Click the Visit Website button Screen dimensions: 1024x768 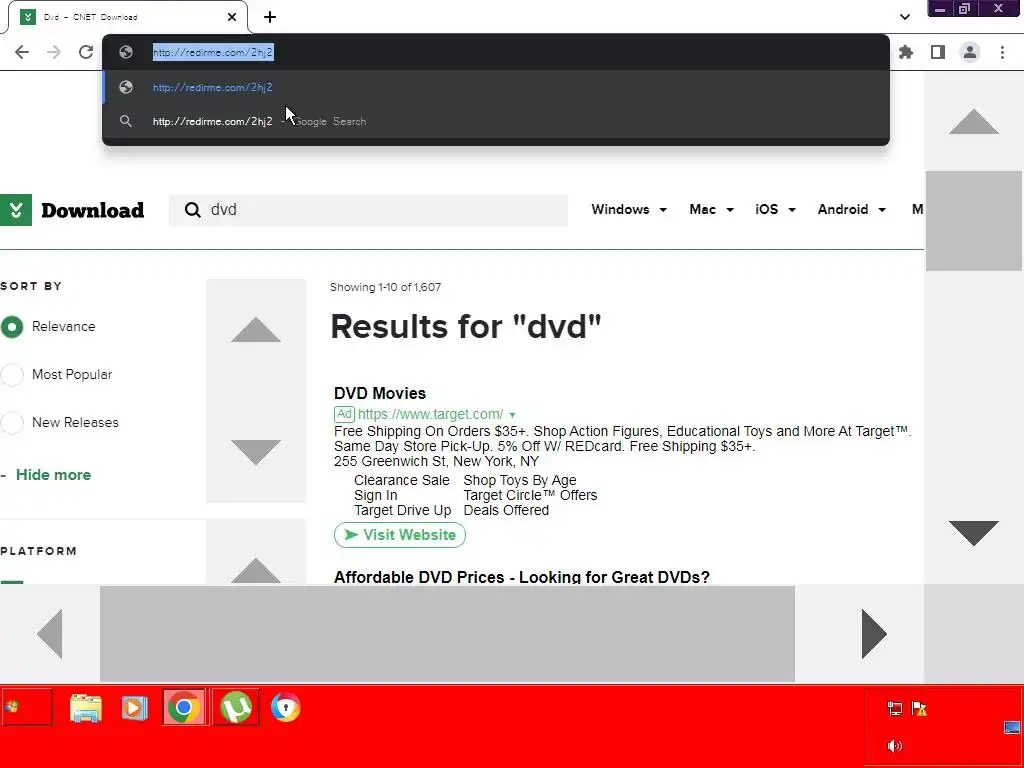[x=400, y=535]
